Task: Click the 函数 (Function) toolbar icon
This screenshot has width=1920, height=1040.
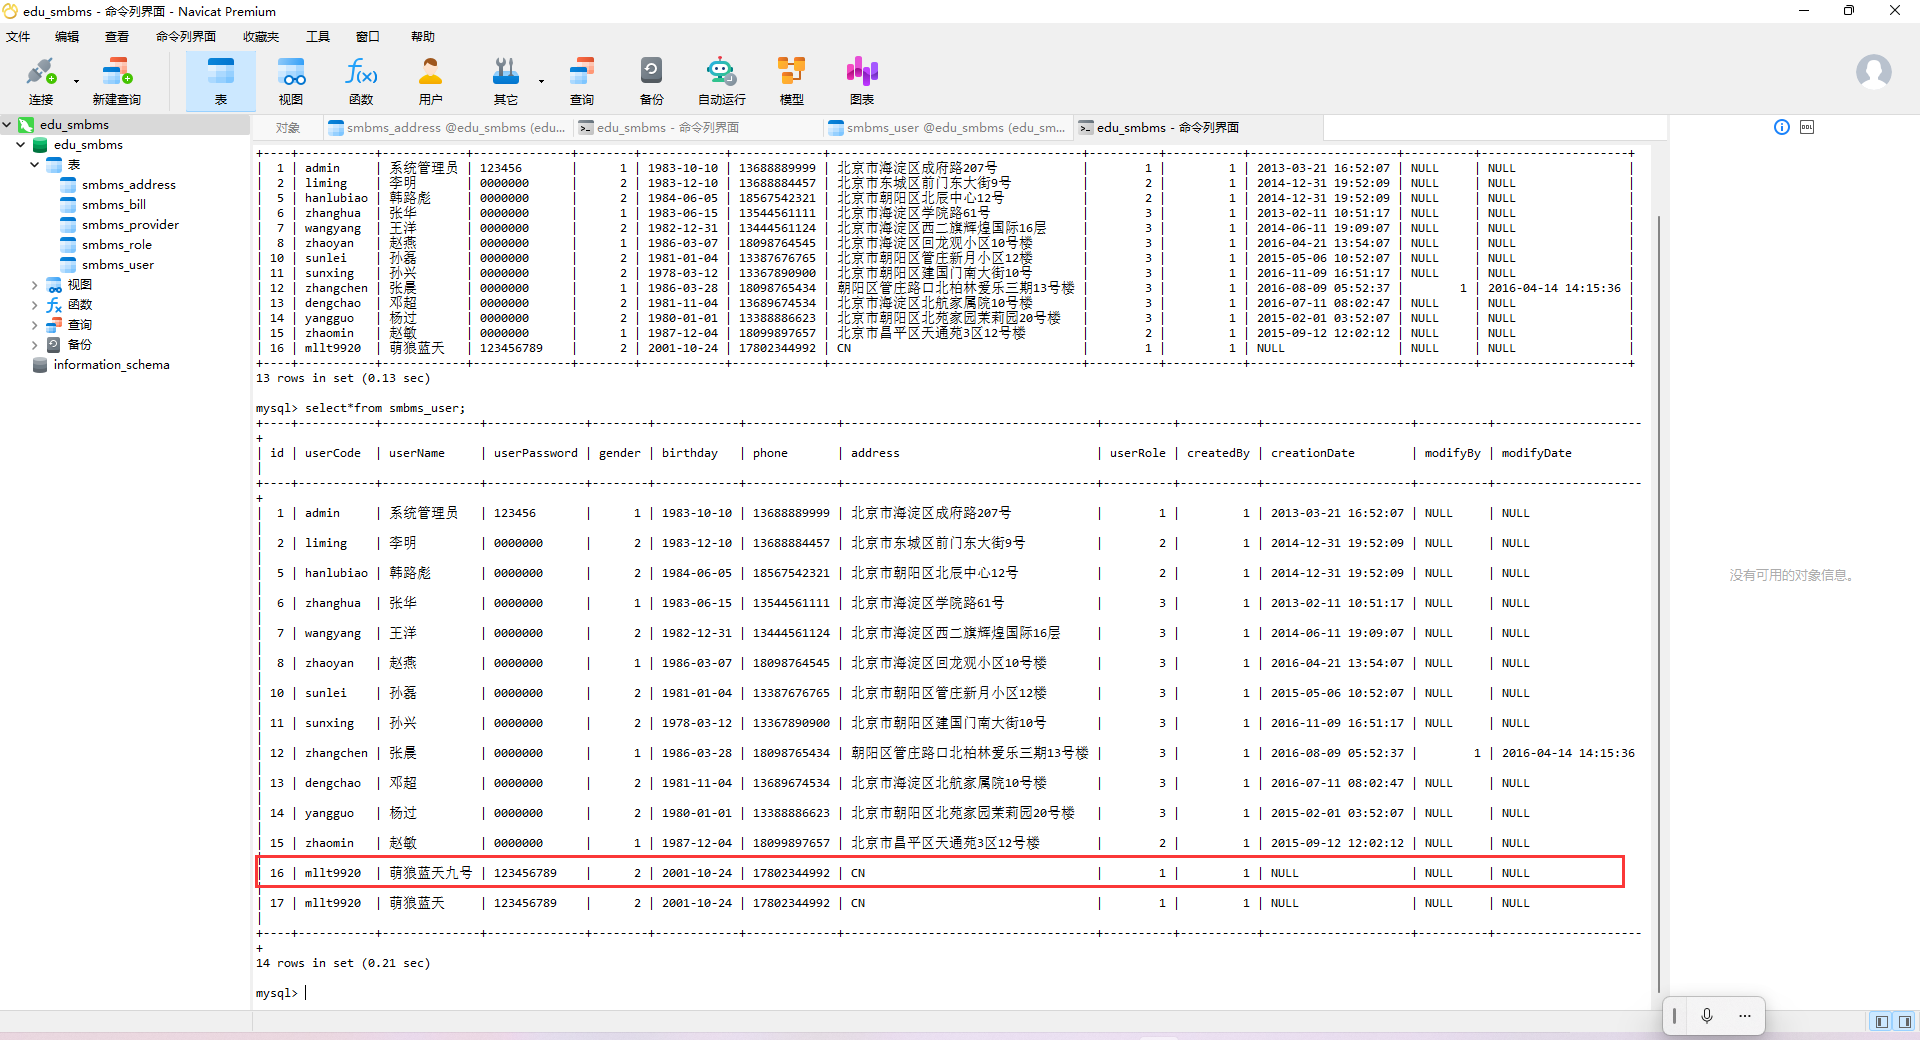Action: [361, 81]
